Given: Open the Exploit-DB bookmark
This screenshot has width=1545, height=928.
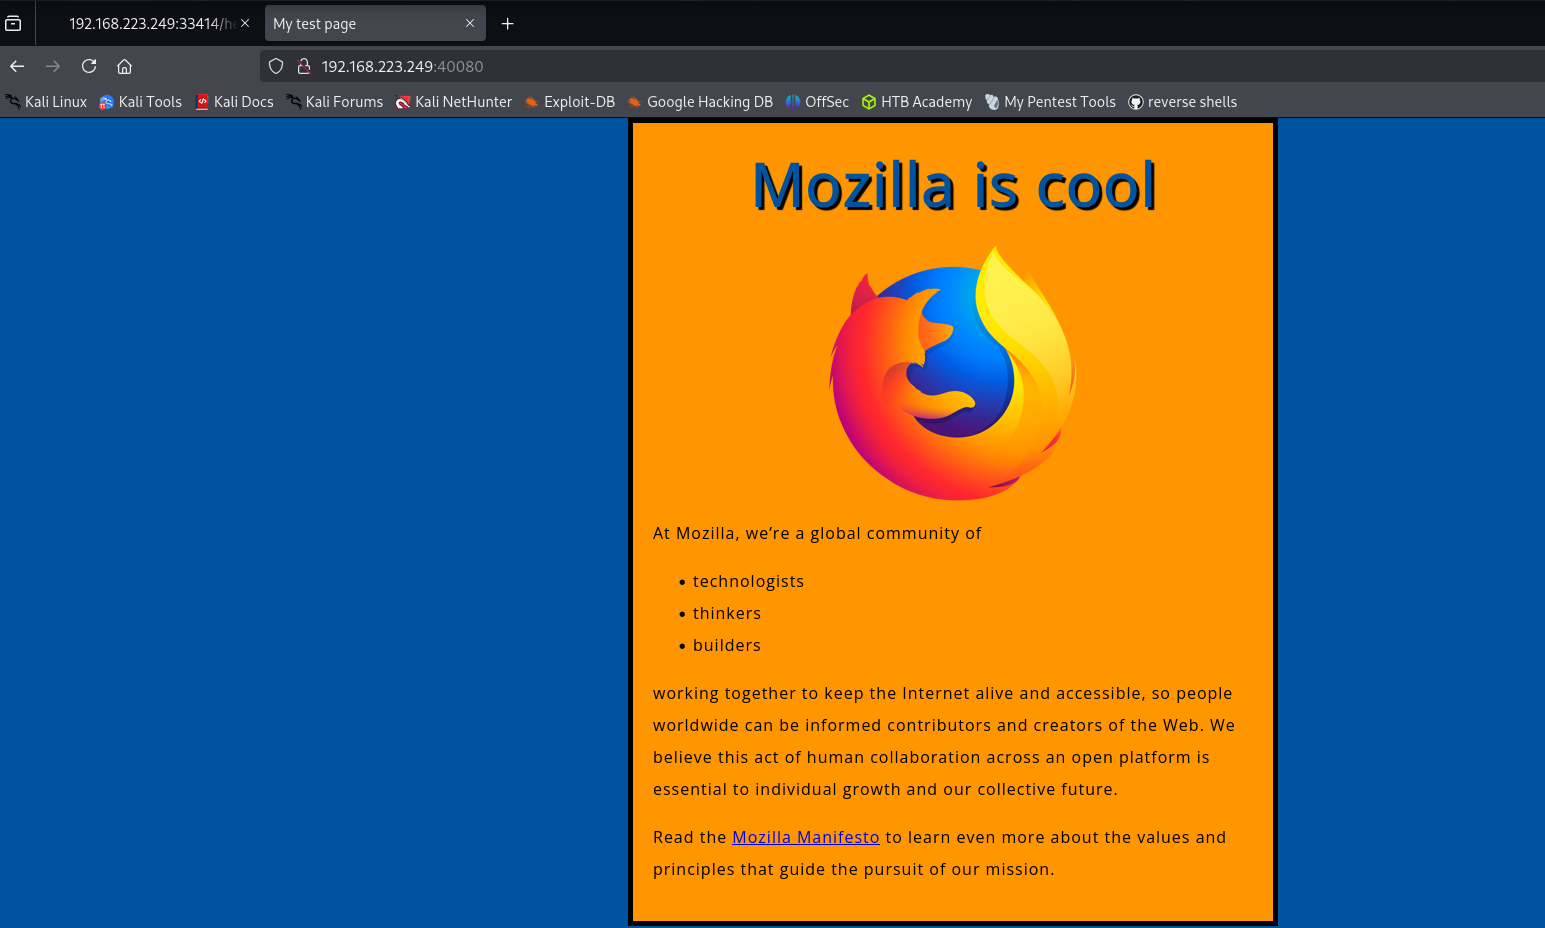Looking at the screenshot, I should (569, 102).
